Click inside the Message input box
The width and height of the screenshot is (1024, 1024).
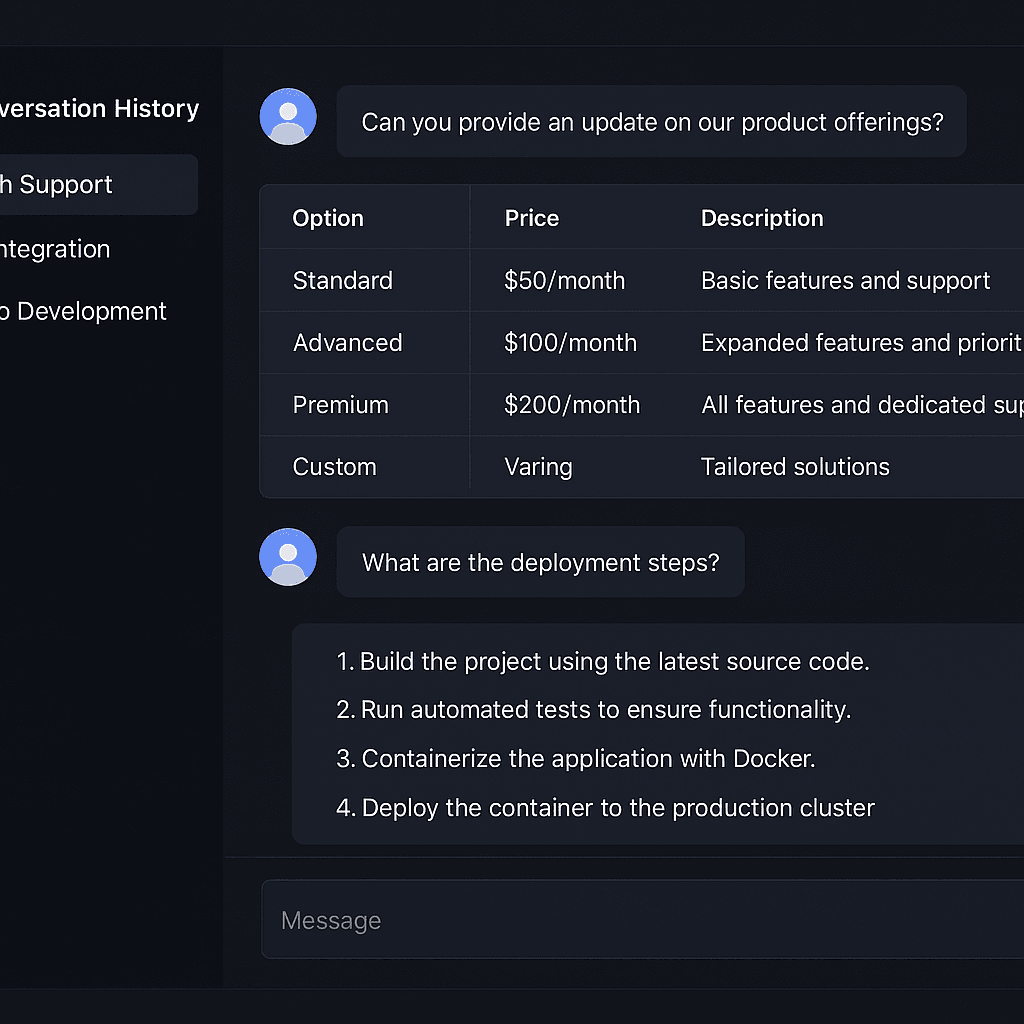coord(640,919)
